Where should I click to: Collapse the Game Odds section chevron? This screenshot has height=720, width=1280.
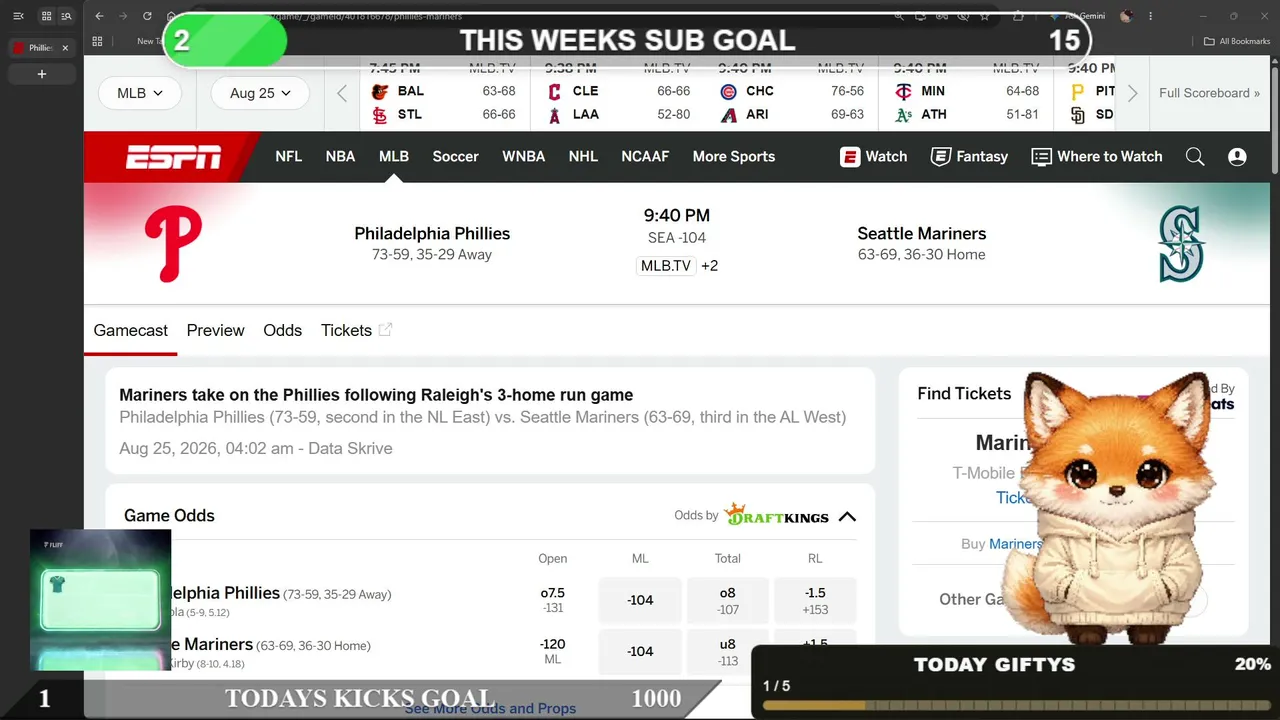coord(847,517)
